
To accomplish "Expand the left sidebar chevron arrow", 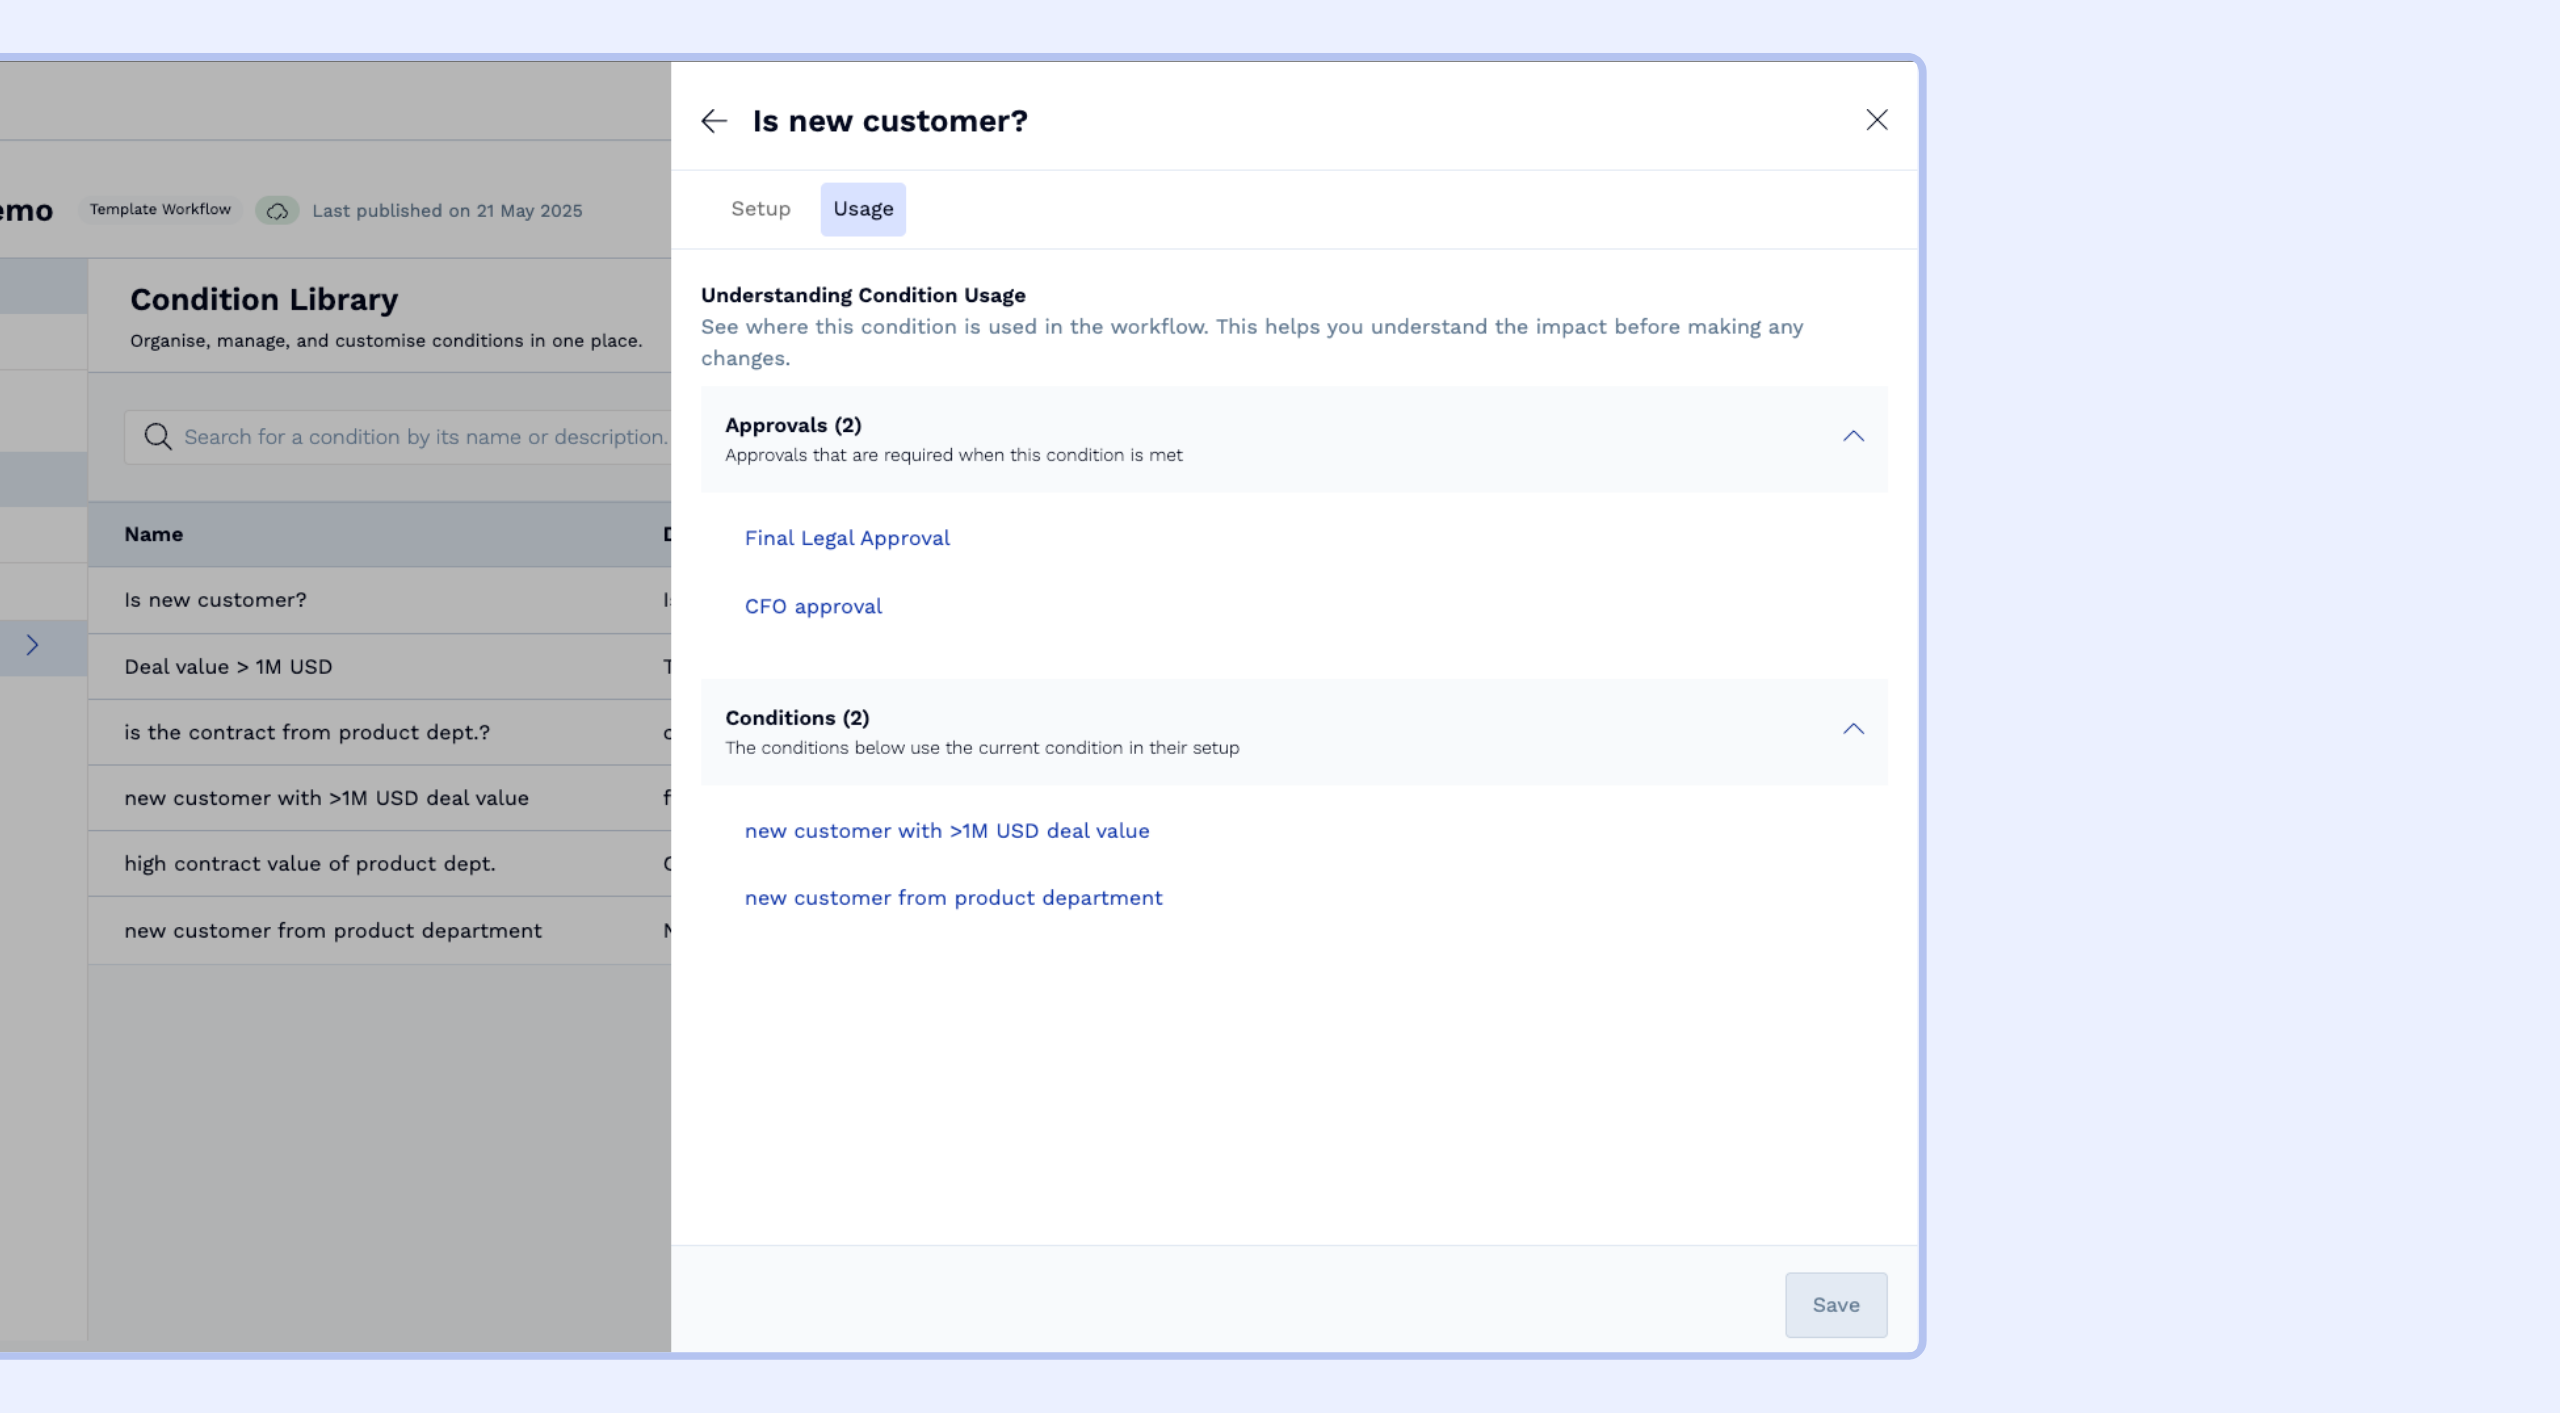I will tap(32, 645).
